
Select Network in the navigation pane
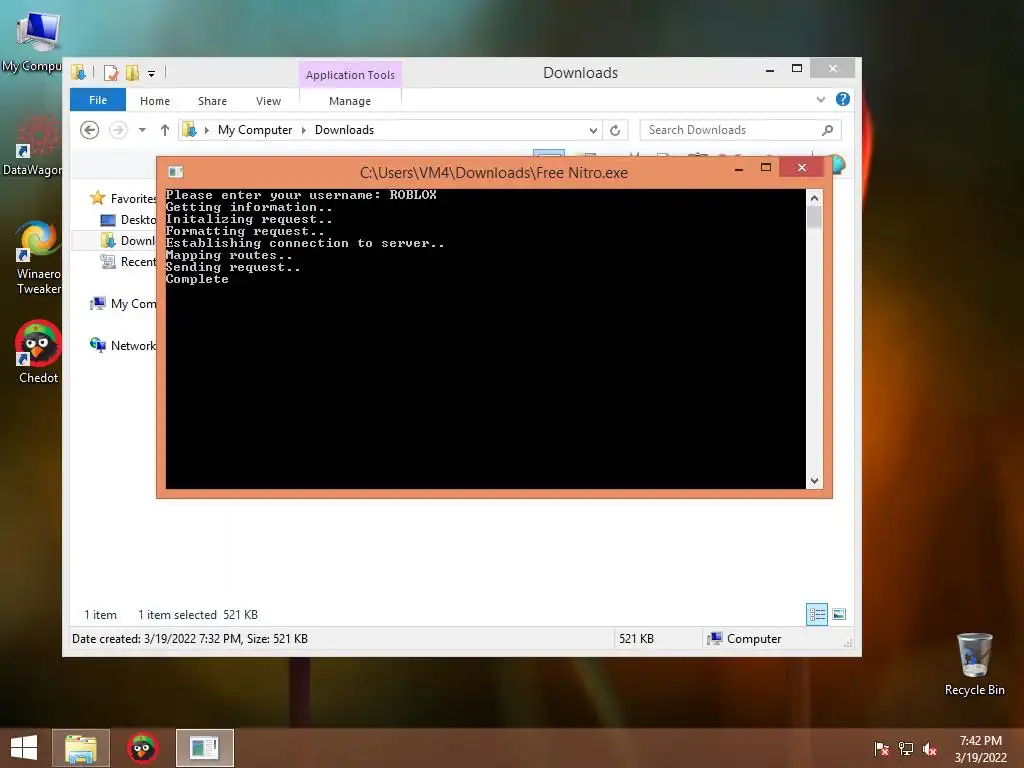tap(123, 345)
